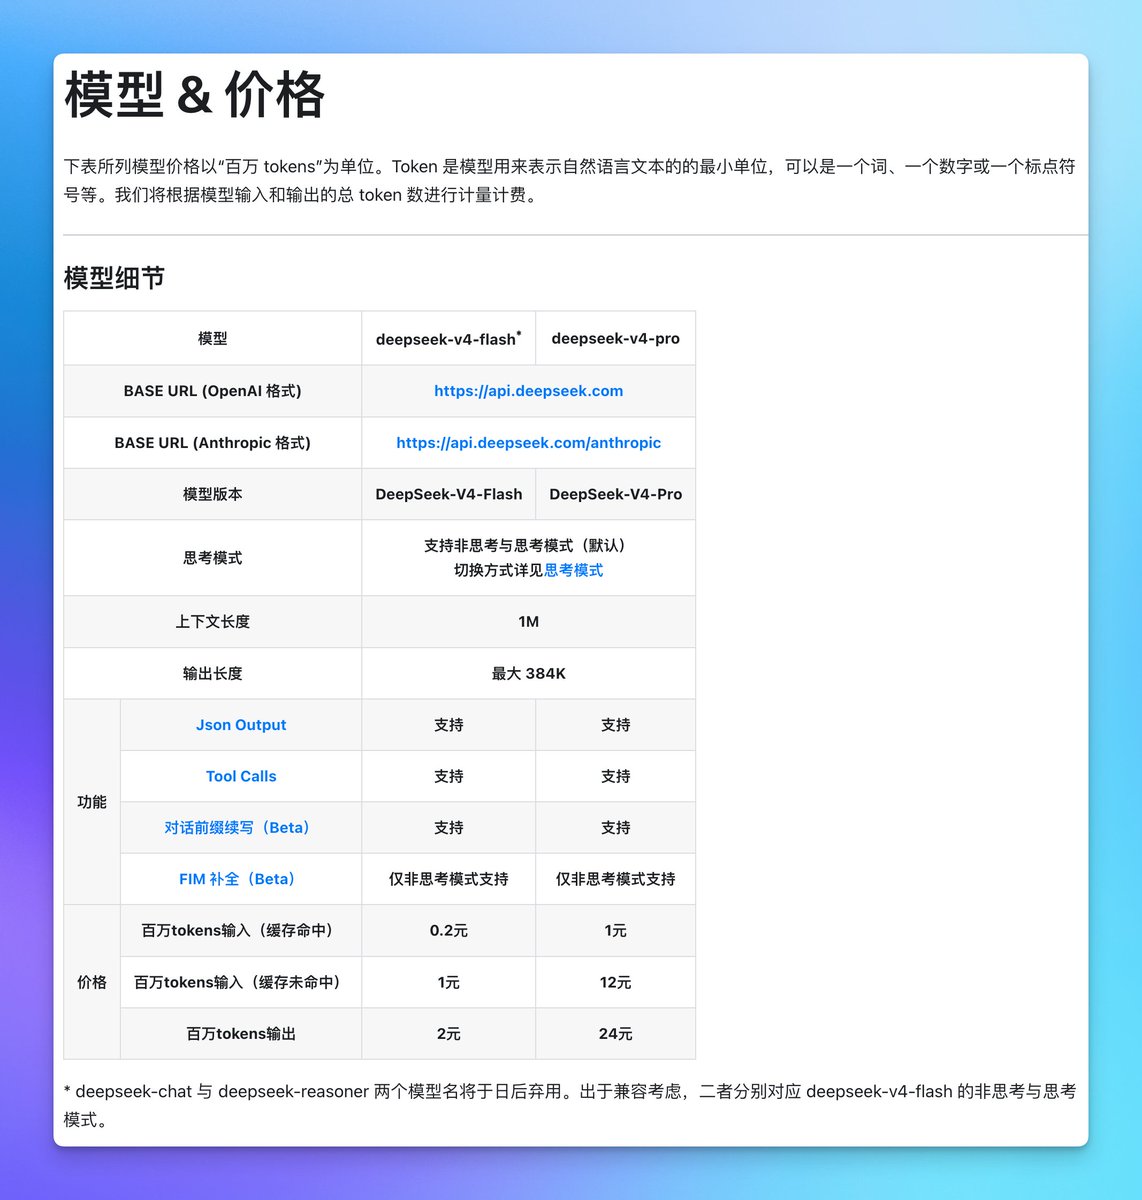Screen dimensions: 1142x1200
Task: Select the deepseek-v4-pro column header
Action: pos(616,338)
